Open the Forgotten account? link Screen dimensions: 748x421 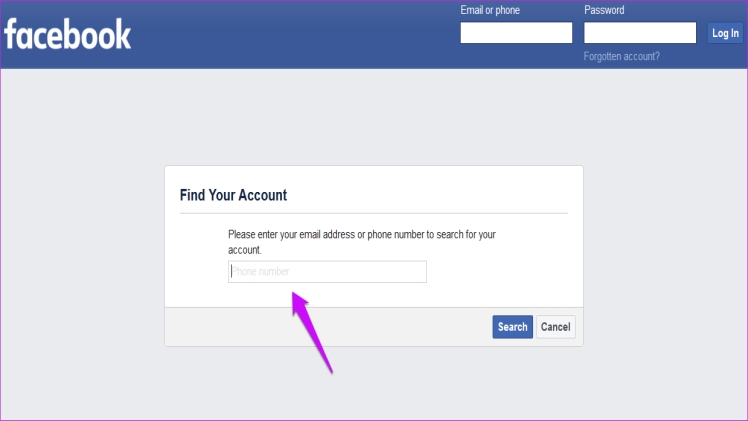coord(622,56)
